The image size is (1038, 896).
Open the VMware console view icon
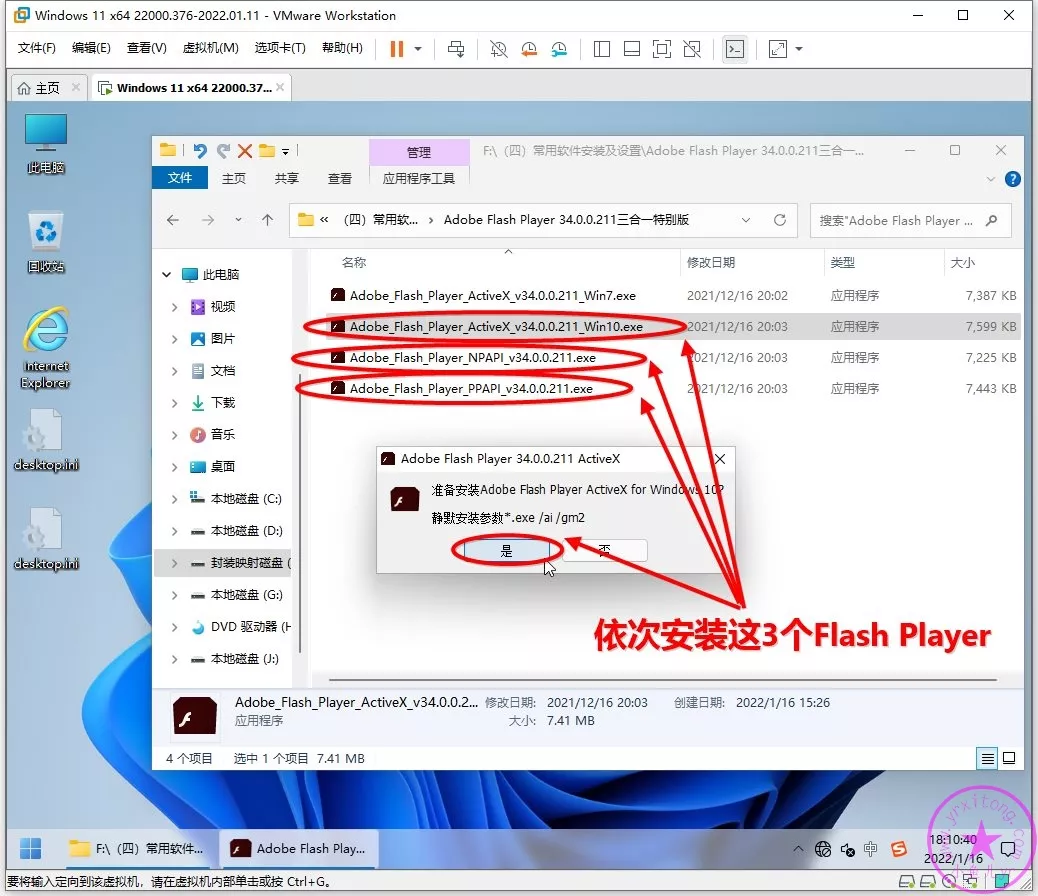(x=735, y=48)
